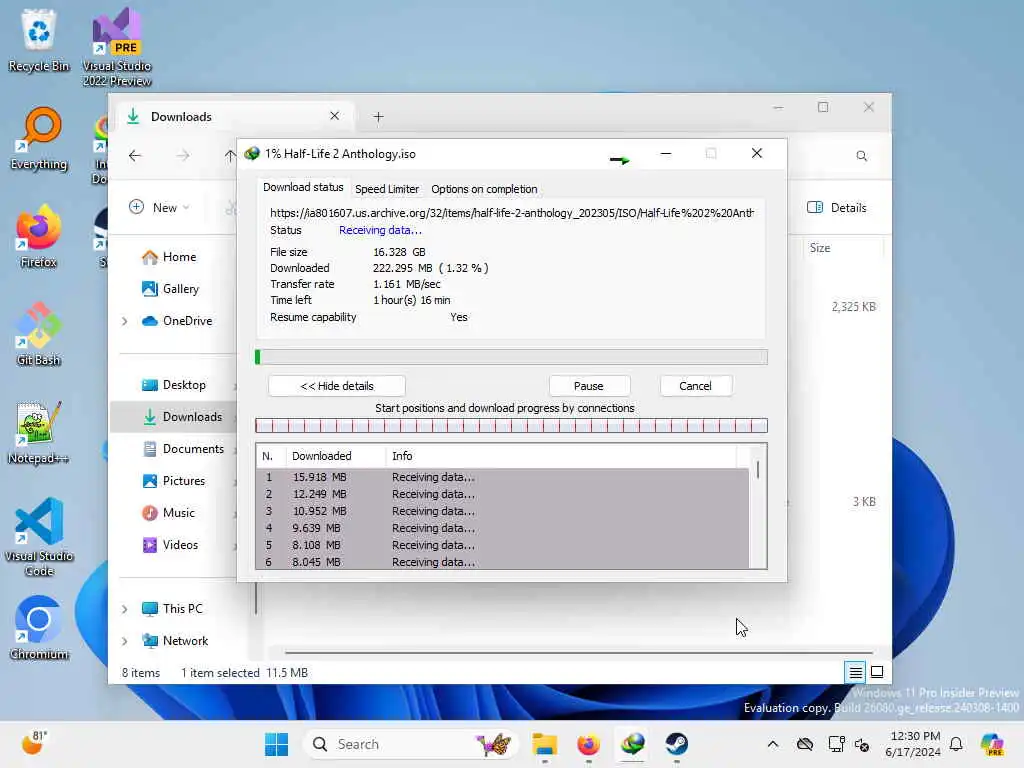
Task: Select connection row 3 with 10.952 MB
Action: [x=503, y=511]
